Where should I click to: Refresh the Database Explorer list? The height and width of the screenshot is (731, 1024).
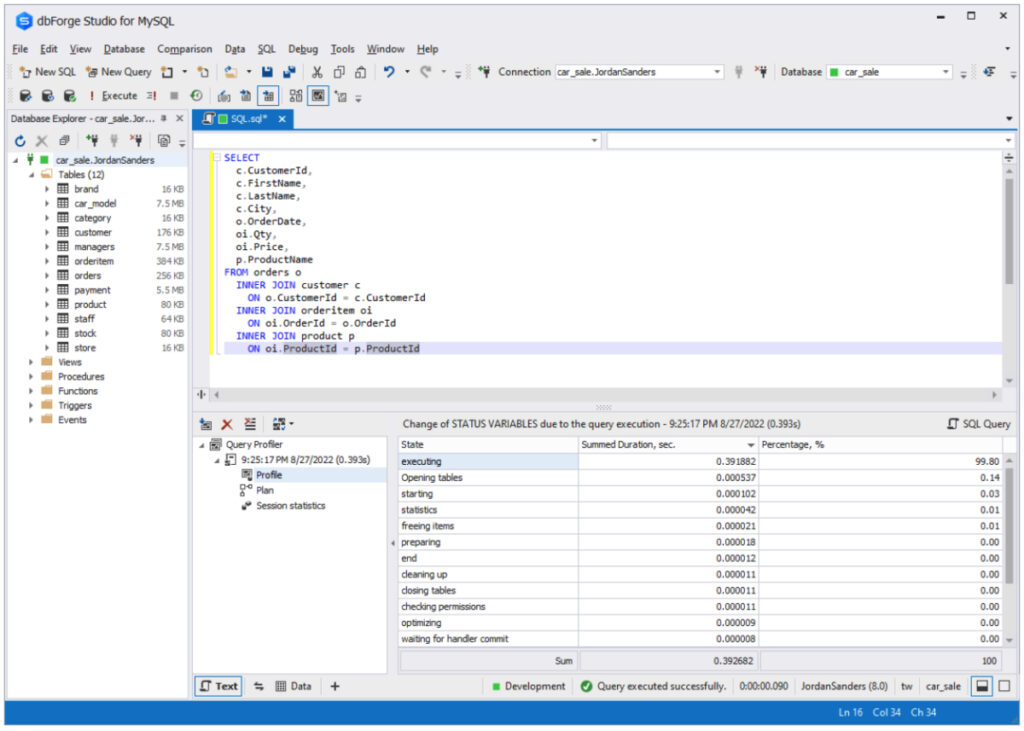(x=18, y=140)
